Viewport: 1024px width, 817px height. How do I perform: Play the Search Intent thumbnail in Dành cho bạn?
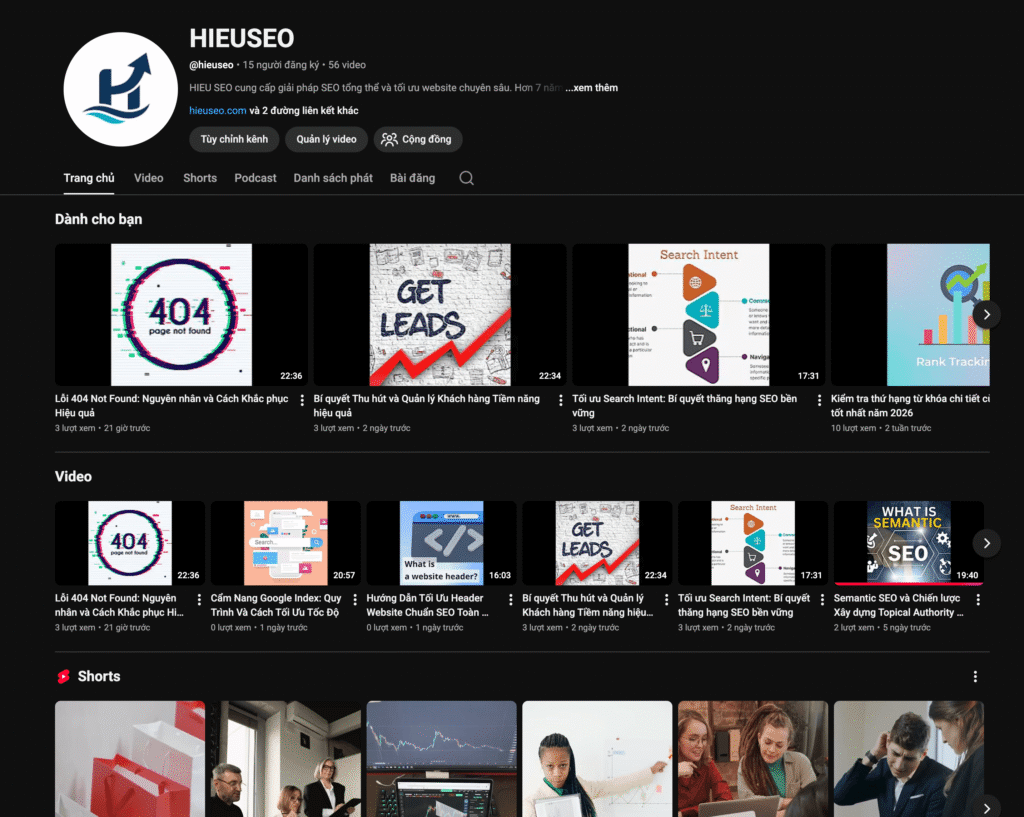click(699, 315)
